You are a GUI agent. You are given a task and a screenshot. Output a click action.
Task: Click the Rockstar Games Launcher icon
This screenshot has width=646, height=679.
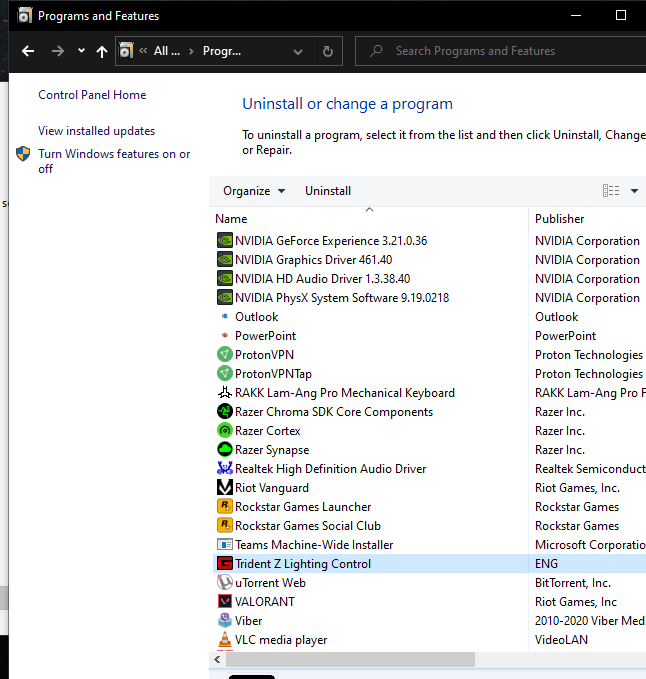[225, 506]
